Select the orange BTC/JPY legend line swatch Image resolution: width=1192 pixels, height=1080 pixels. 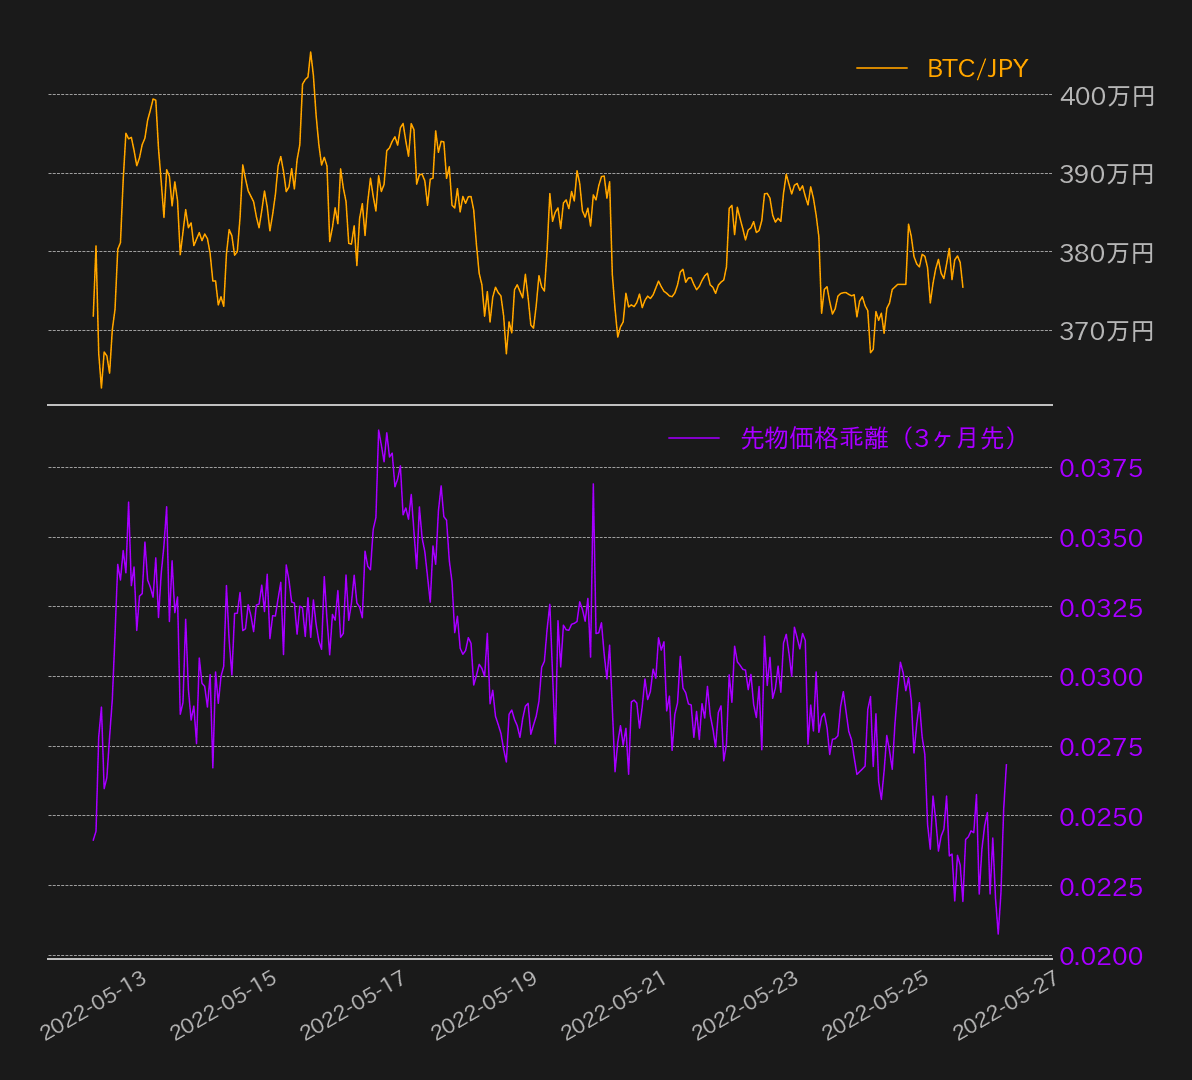[x=881, y=69]
